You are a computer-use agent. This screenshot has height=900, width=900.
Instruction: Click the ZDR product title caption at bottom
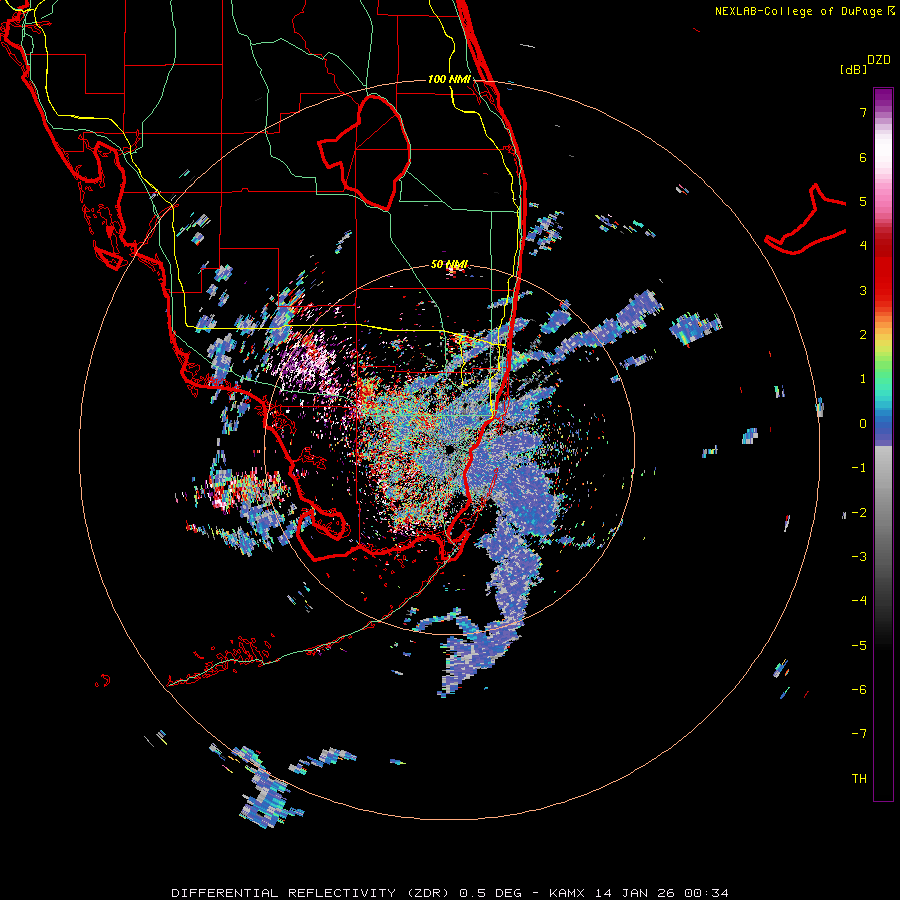tap(450, 893)
